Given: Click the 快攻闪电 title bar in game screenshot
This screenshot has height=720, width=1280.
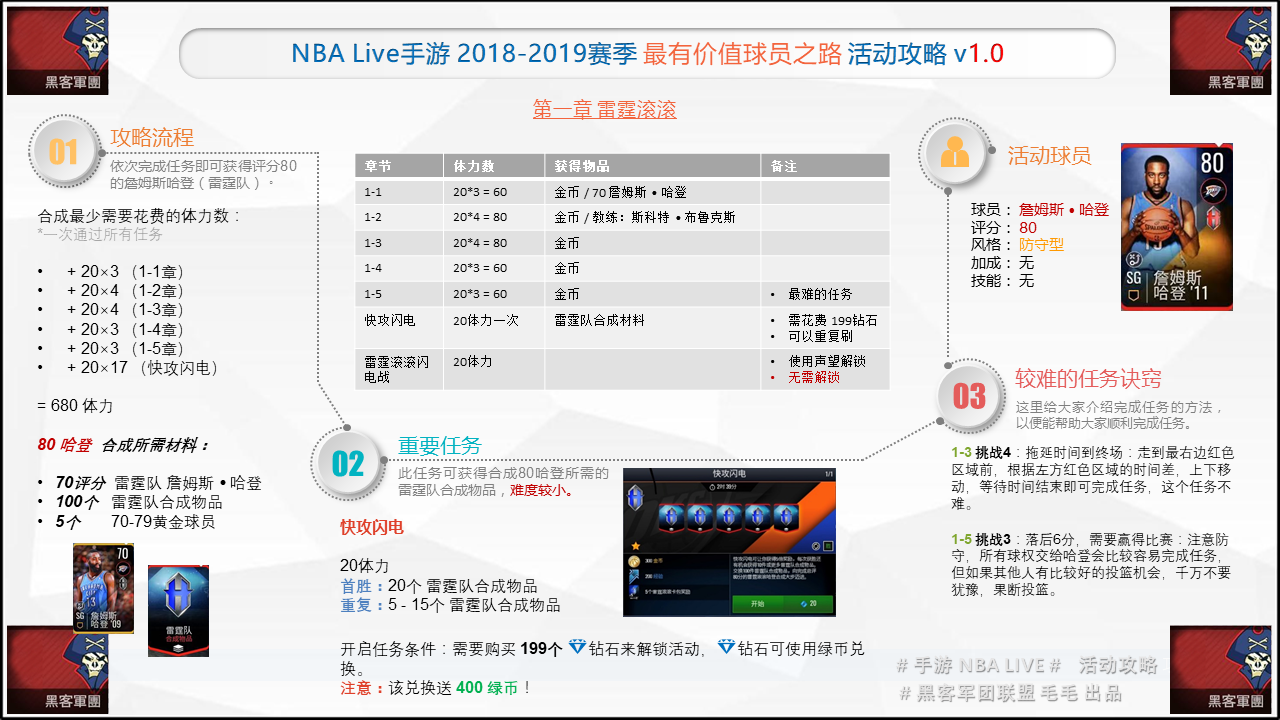Looking at the screenshot, I should [729, 474].
